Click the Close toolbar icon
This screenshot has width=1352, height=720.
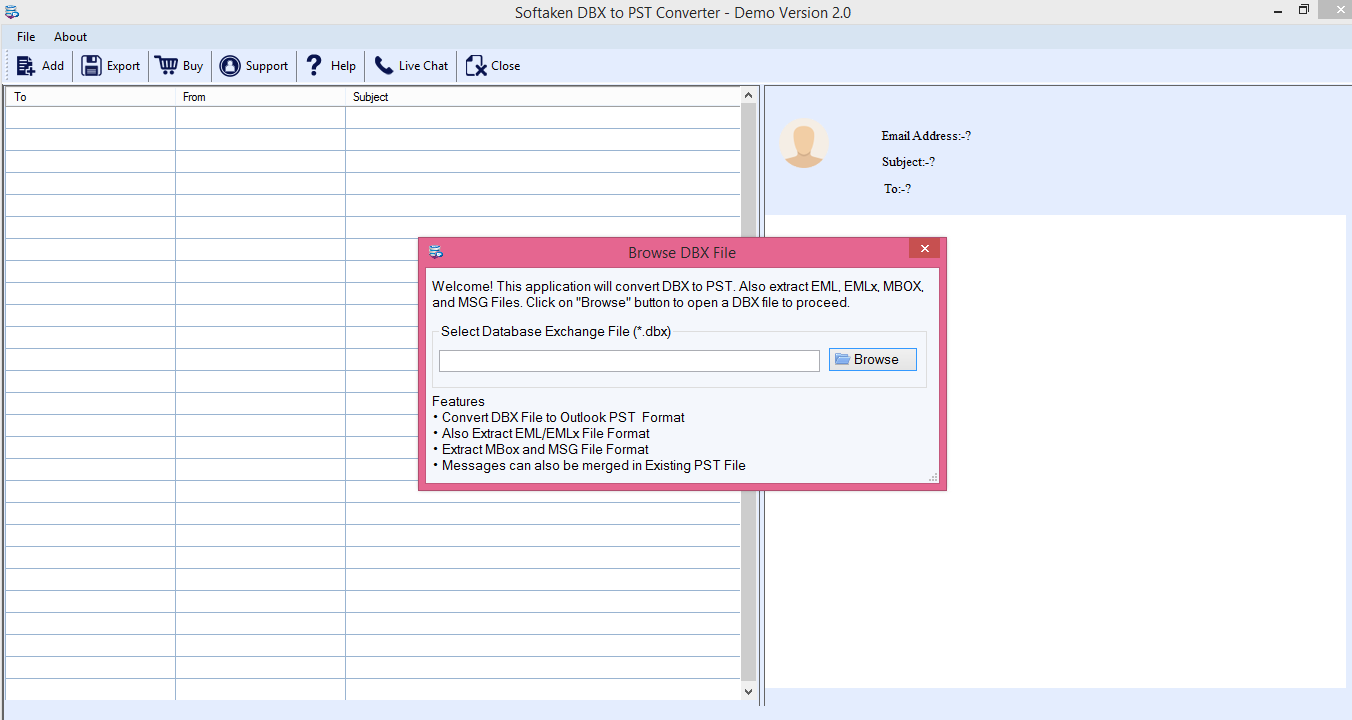476,66
